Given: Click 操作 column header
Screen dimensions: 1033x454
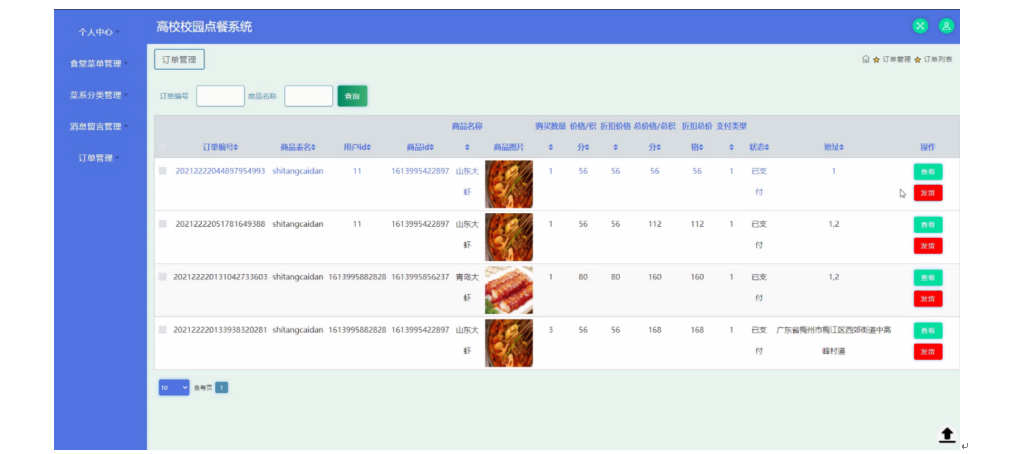Looking at the screenshot, I should pyautogui.click(x=928, y=147).
